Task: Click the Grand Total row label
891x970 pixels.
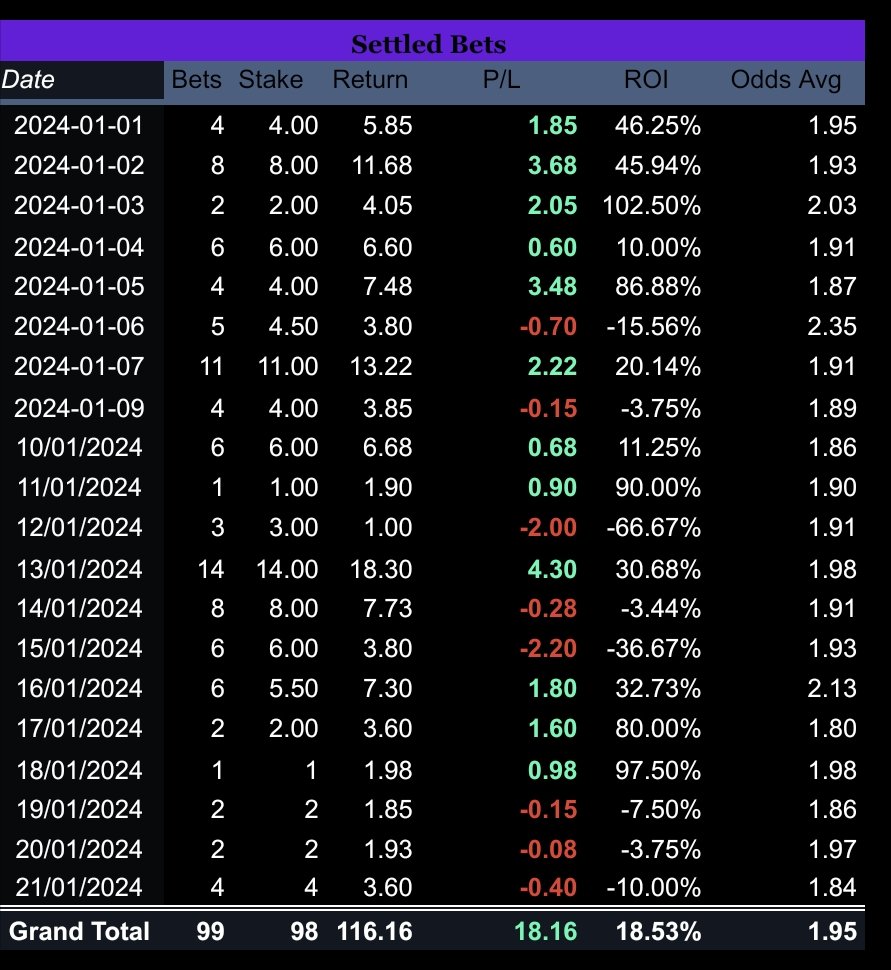Action: coord(79,931)
